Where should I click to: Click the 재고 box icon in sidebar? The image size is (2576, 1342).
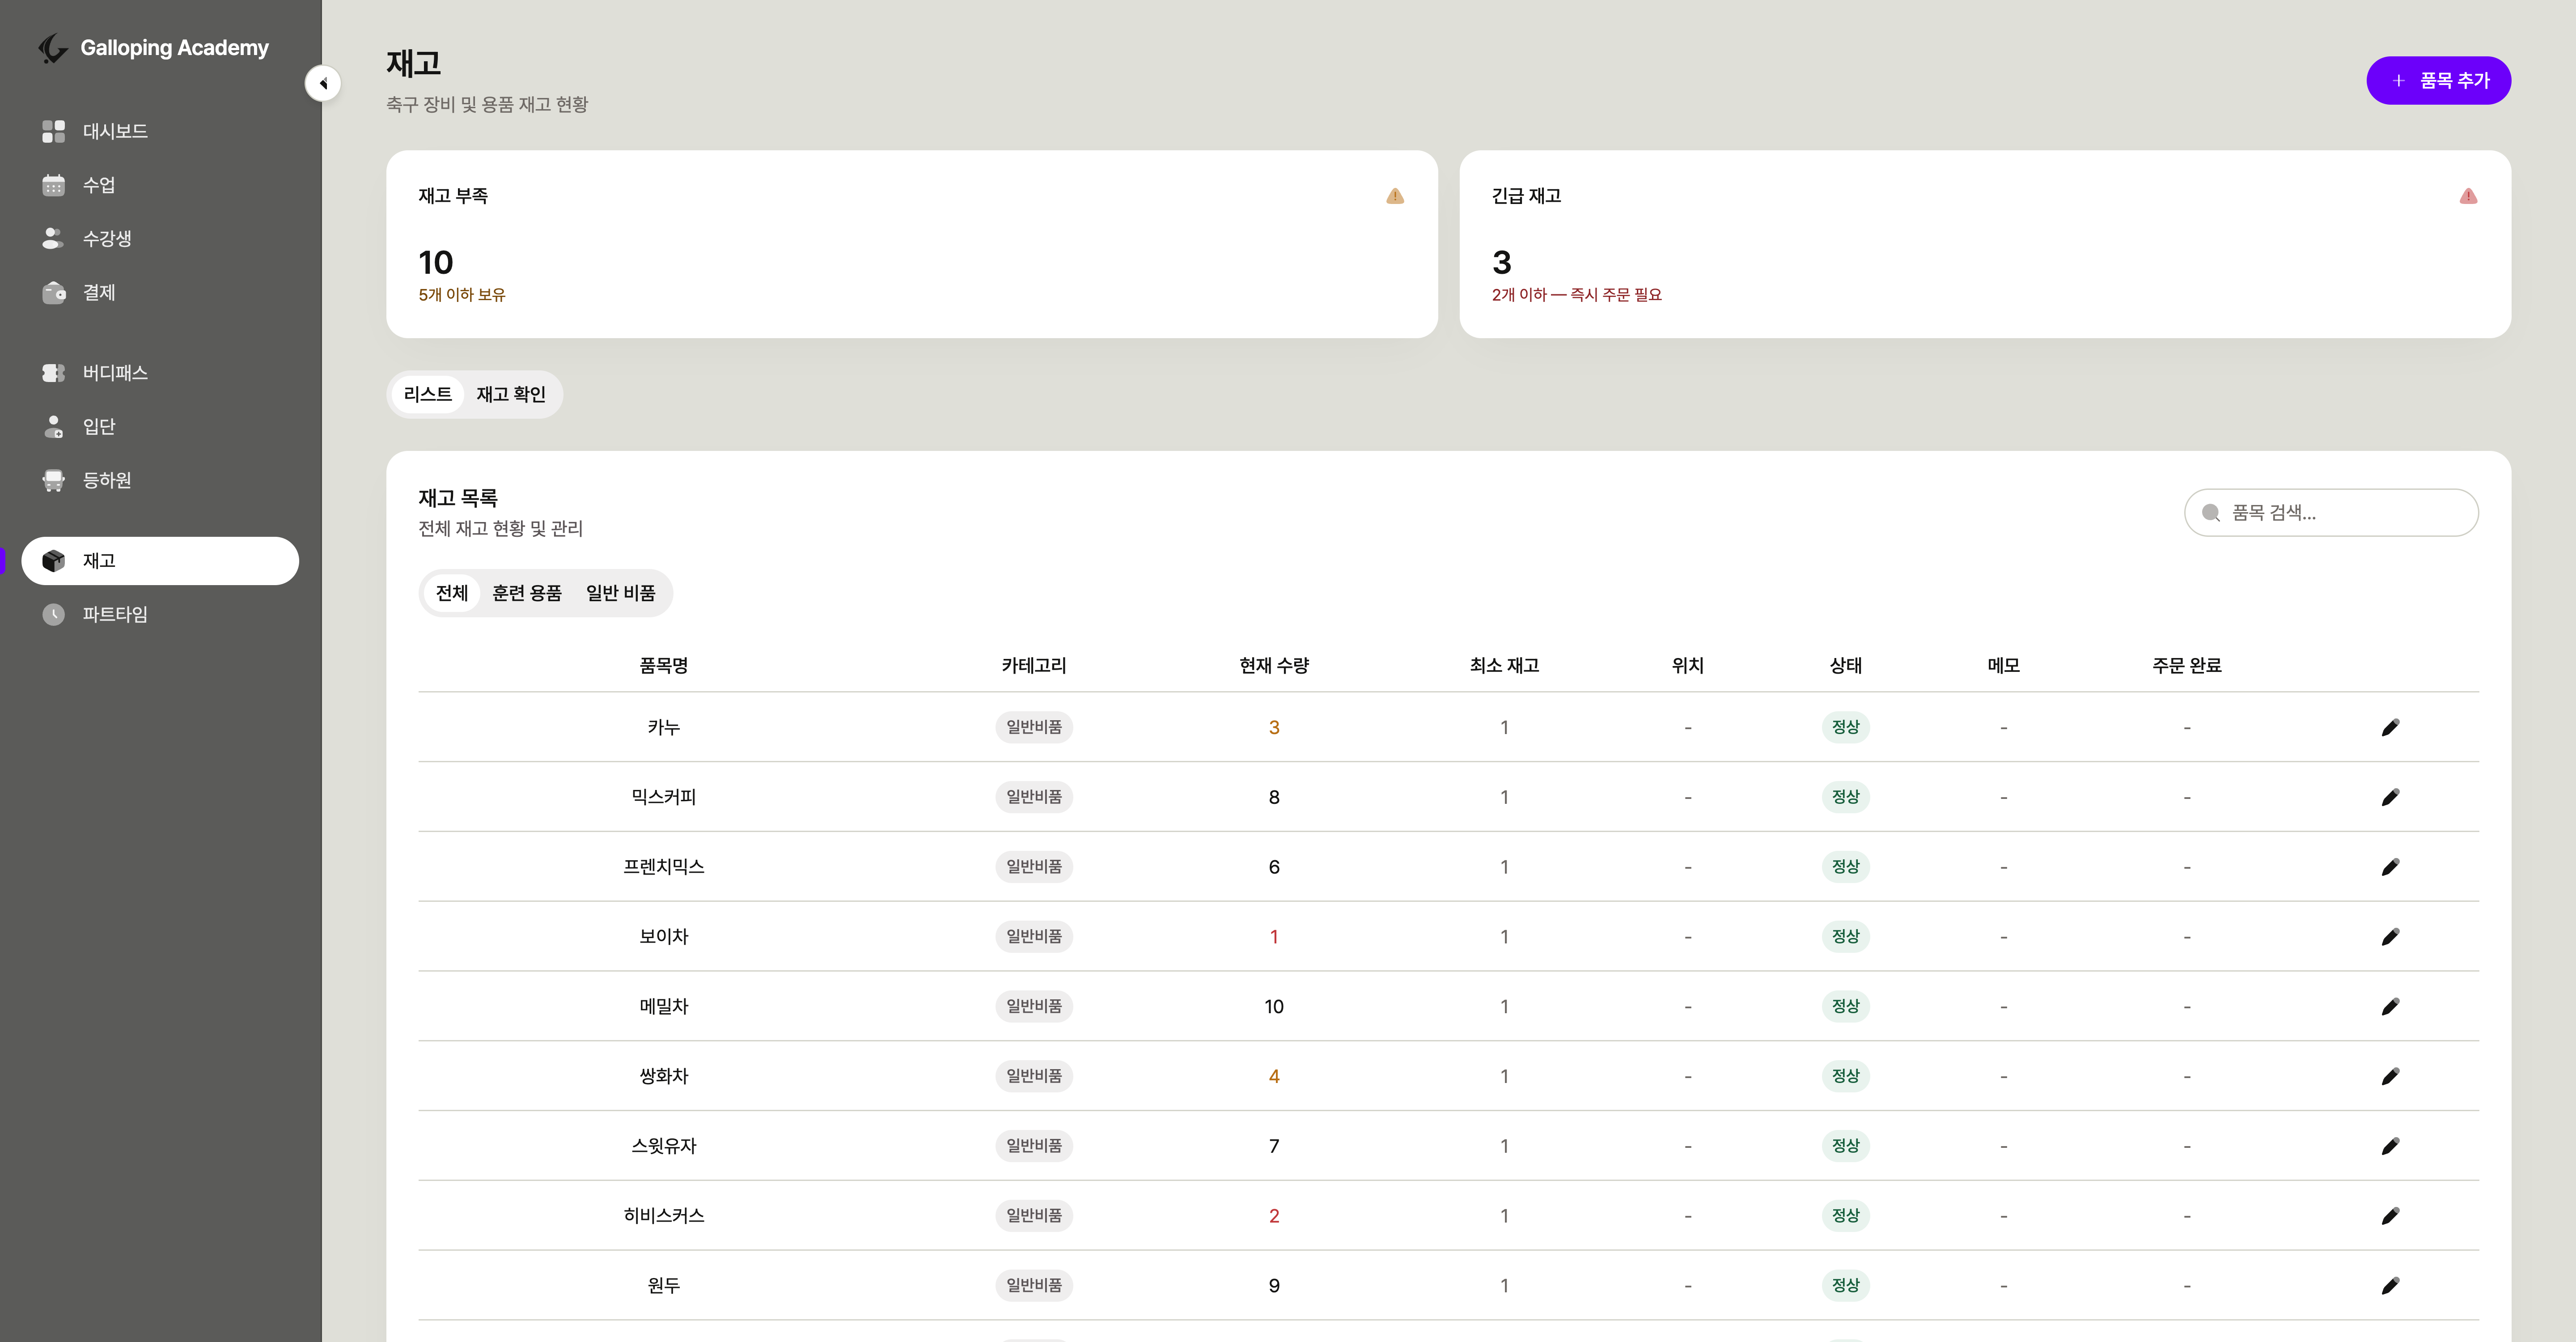coord(54,561)
